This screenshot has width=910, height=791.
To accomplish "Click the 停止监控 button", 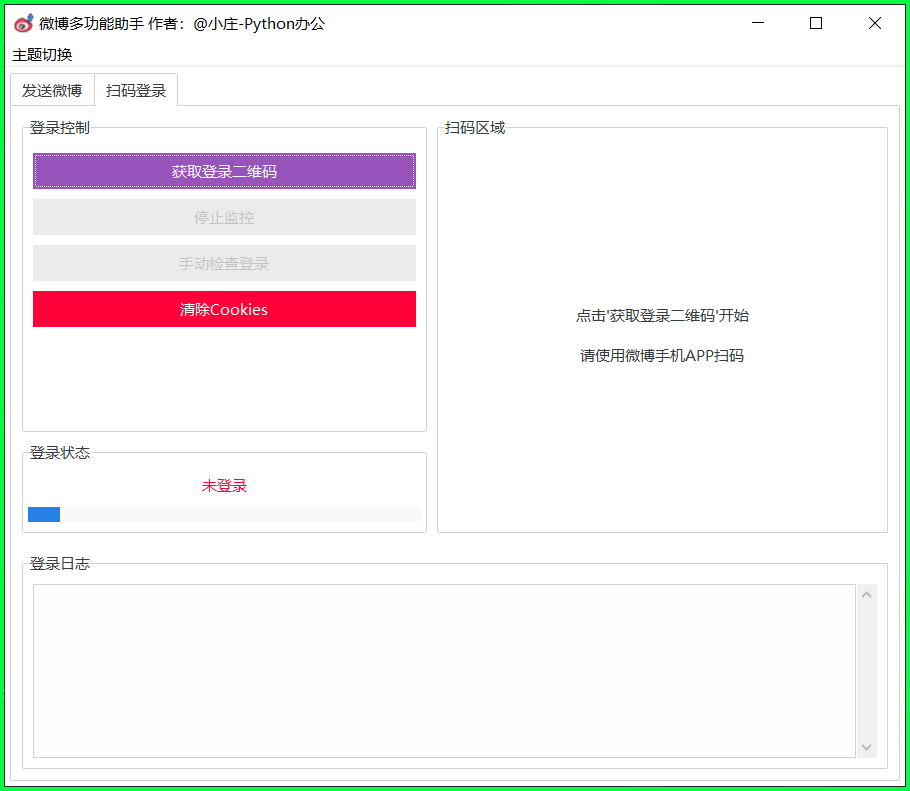I will [224, 217].
